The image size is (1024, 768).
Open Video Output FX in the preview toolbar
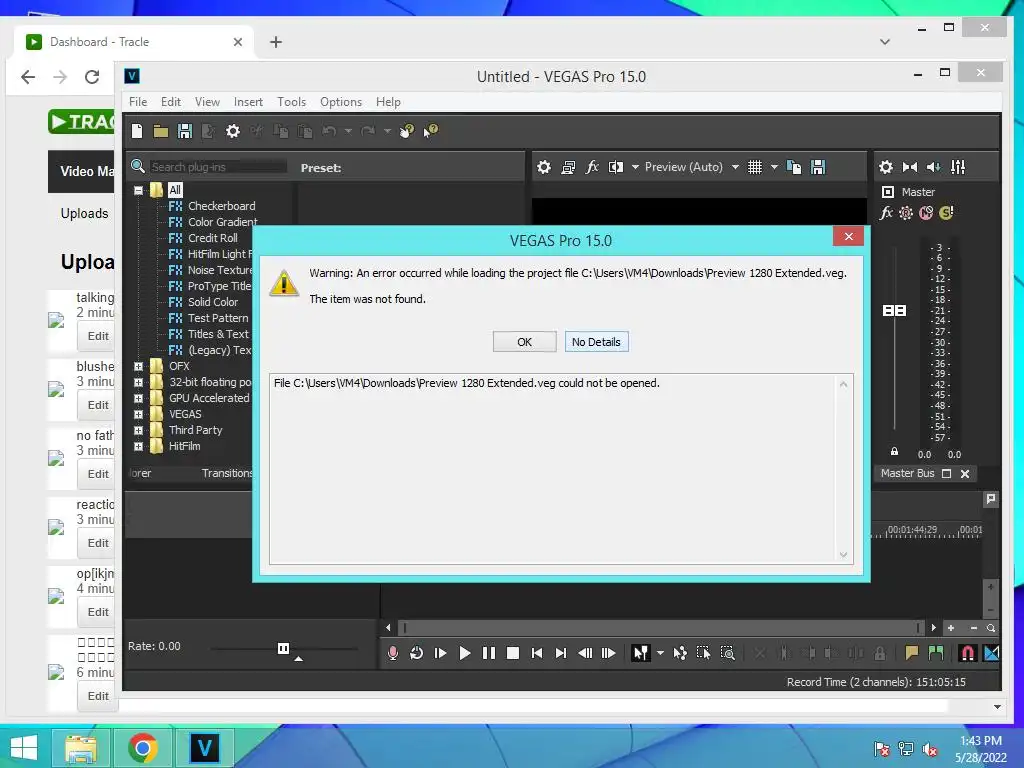(592, 167)
